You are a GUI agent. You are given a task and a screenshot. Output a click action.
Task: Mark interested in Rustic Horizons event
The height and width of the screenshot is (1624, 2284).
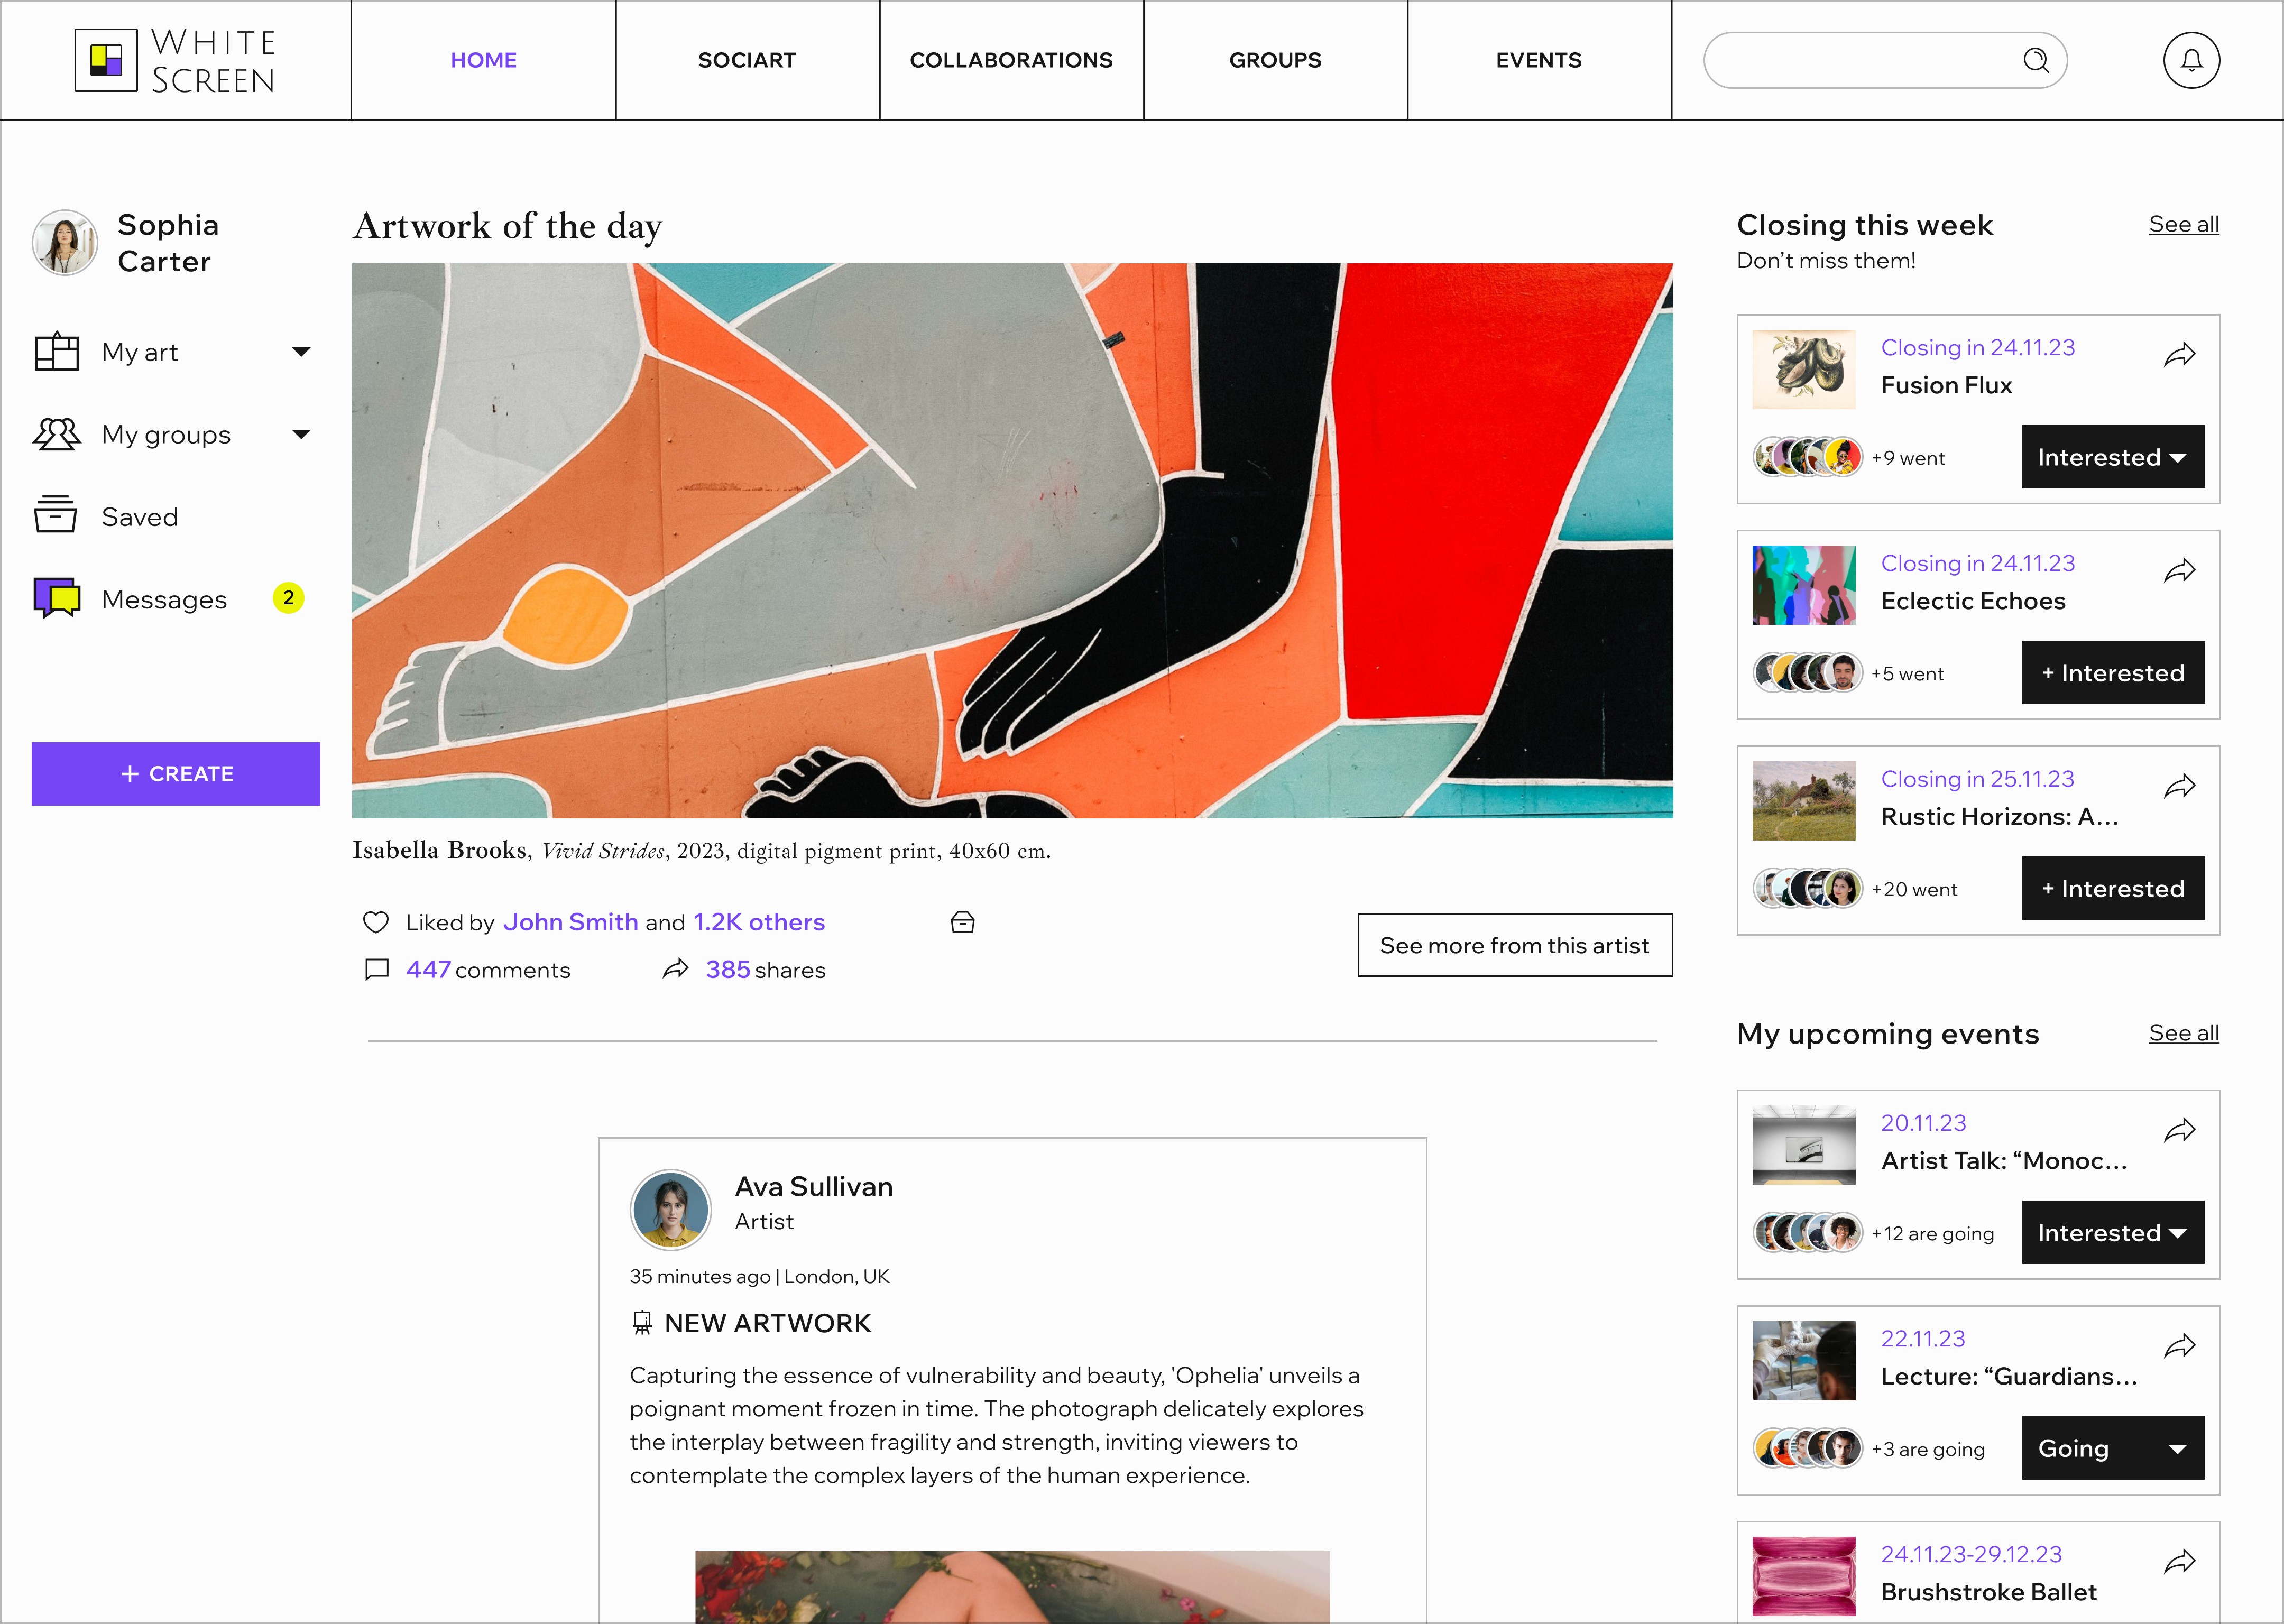coord(2112,888)
